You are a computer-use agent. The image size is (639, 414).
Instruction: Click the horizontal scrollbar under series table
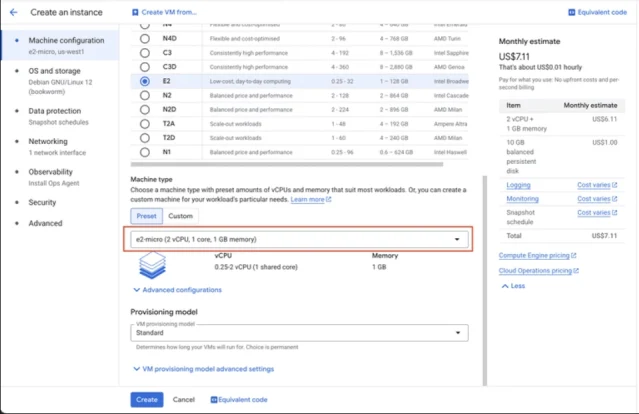tap(286, 164)
